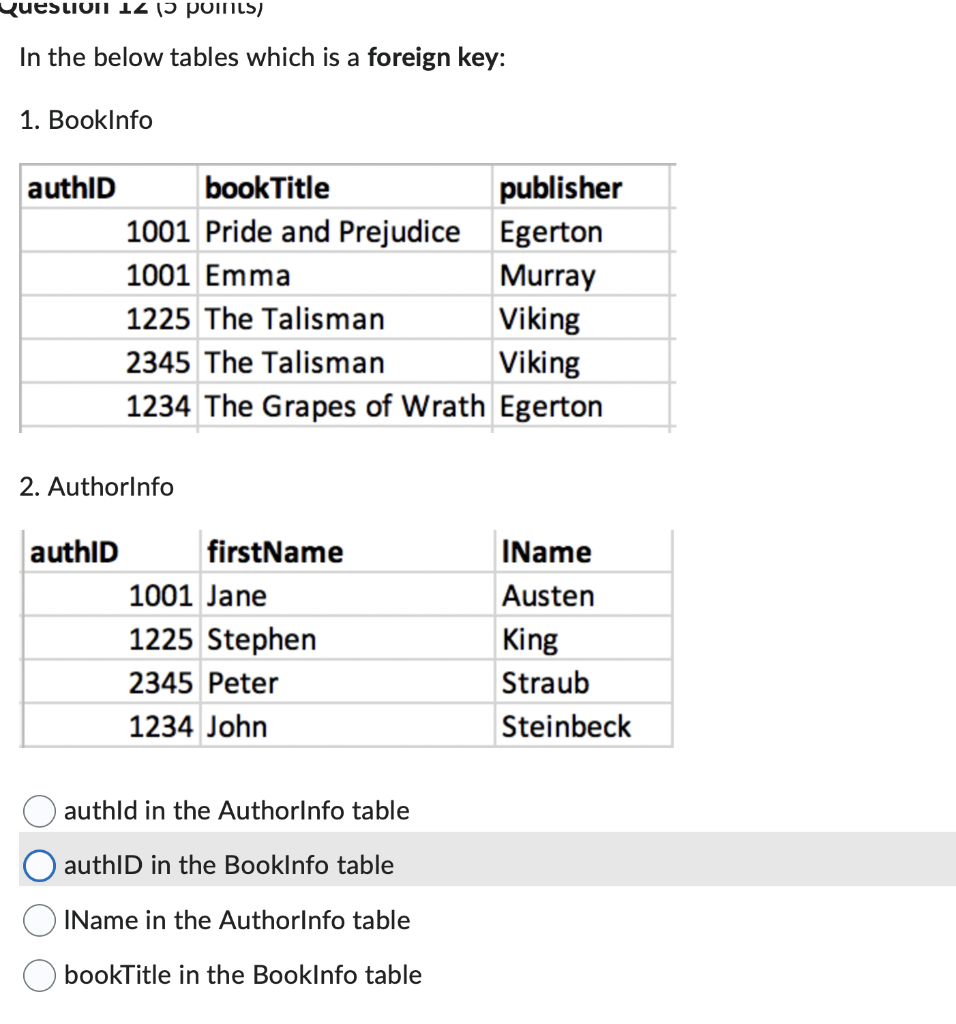956x1024 pixels.
Task: Click the publisher column header
Action: [x=561, y=187]
